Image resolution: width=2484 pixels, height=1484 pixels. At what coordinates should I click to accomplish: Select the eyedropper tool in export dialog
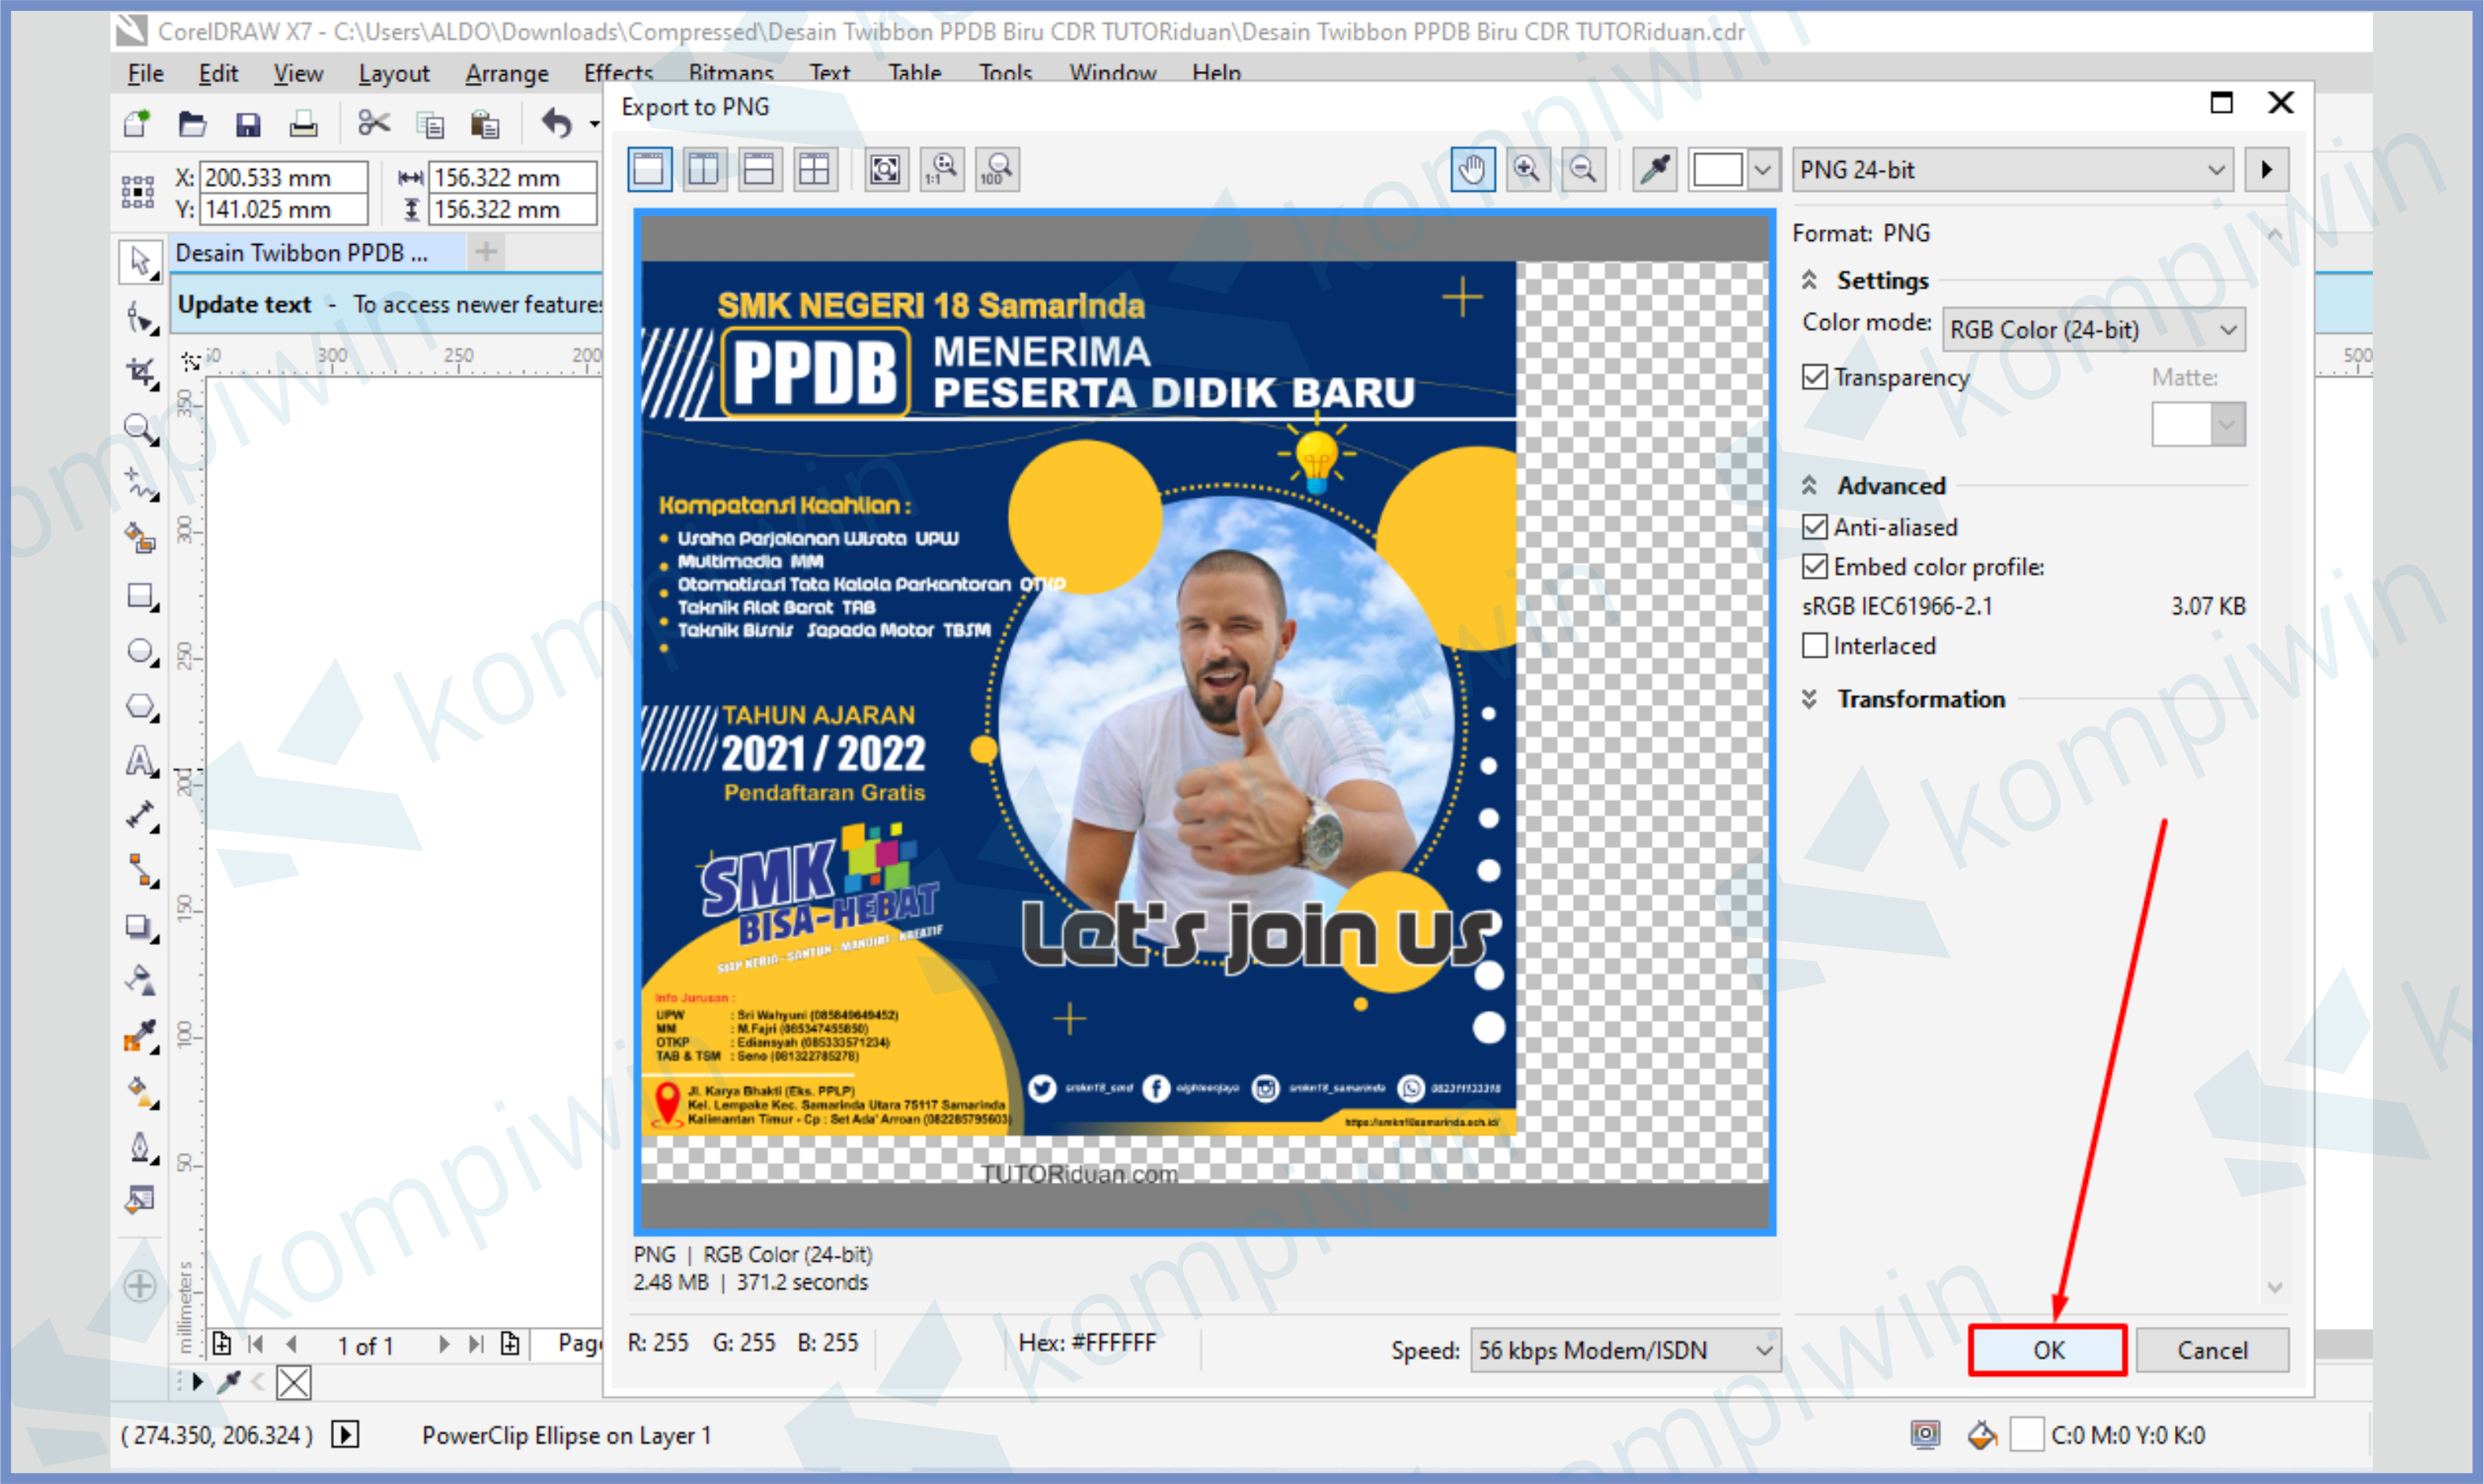click(1655, 170)
